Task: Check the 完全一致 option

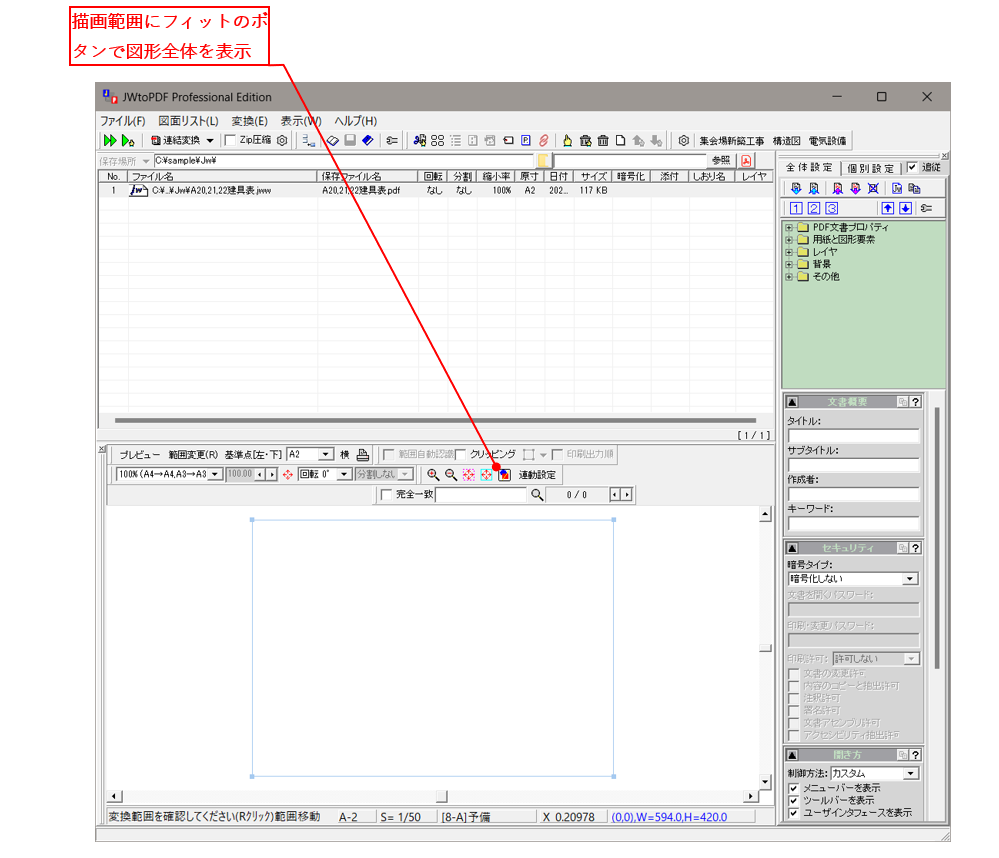Action: pos(388,495)
